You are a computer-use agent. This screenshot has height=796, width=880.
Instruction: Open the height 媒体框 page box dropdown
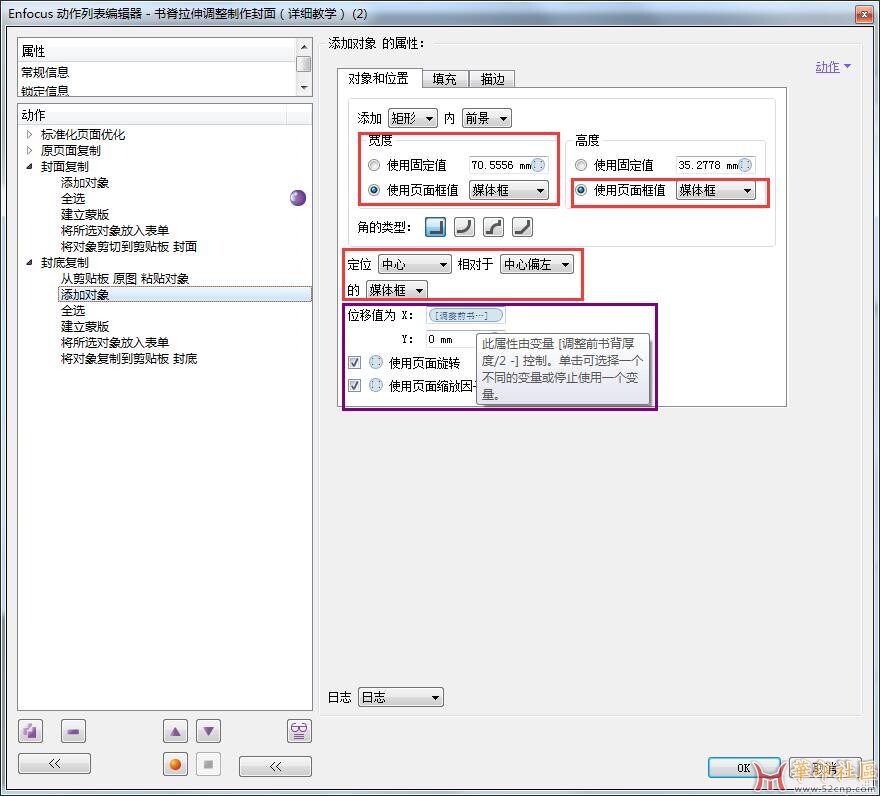point(716,190)
